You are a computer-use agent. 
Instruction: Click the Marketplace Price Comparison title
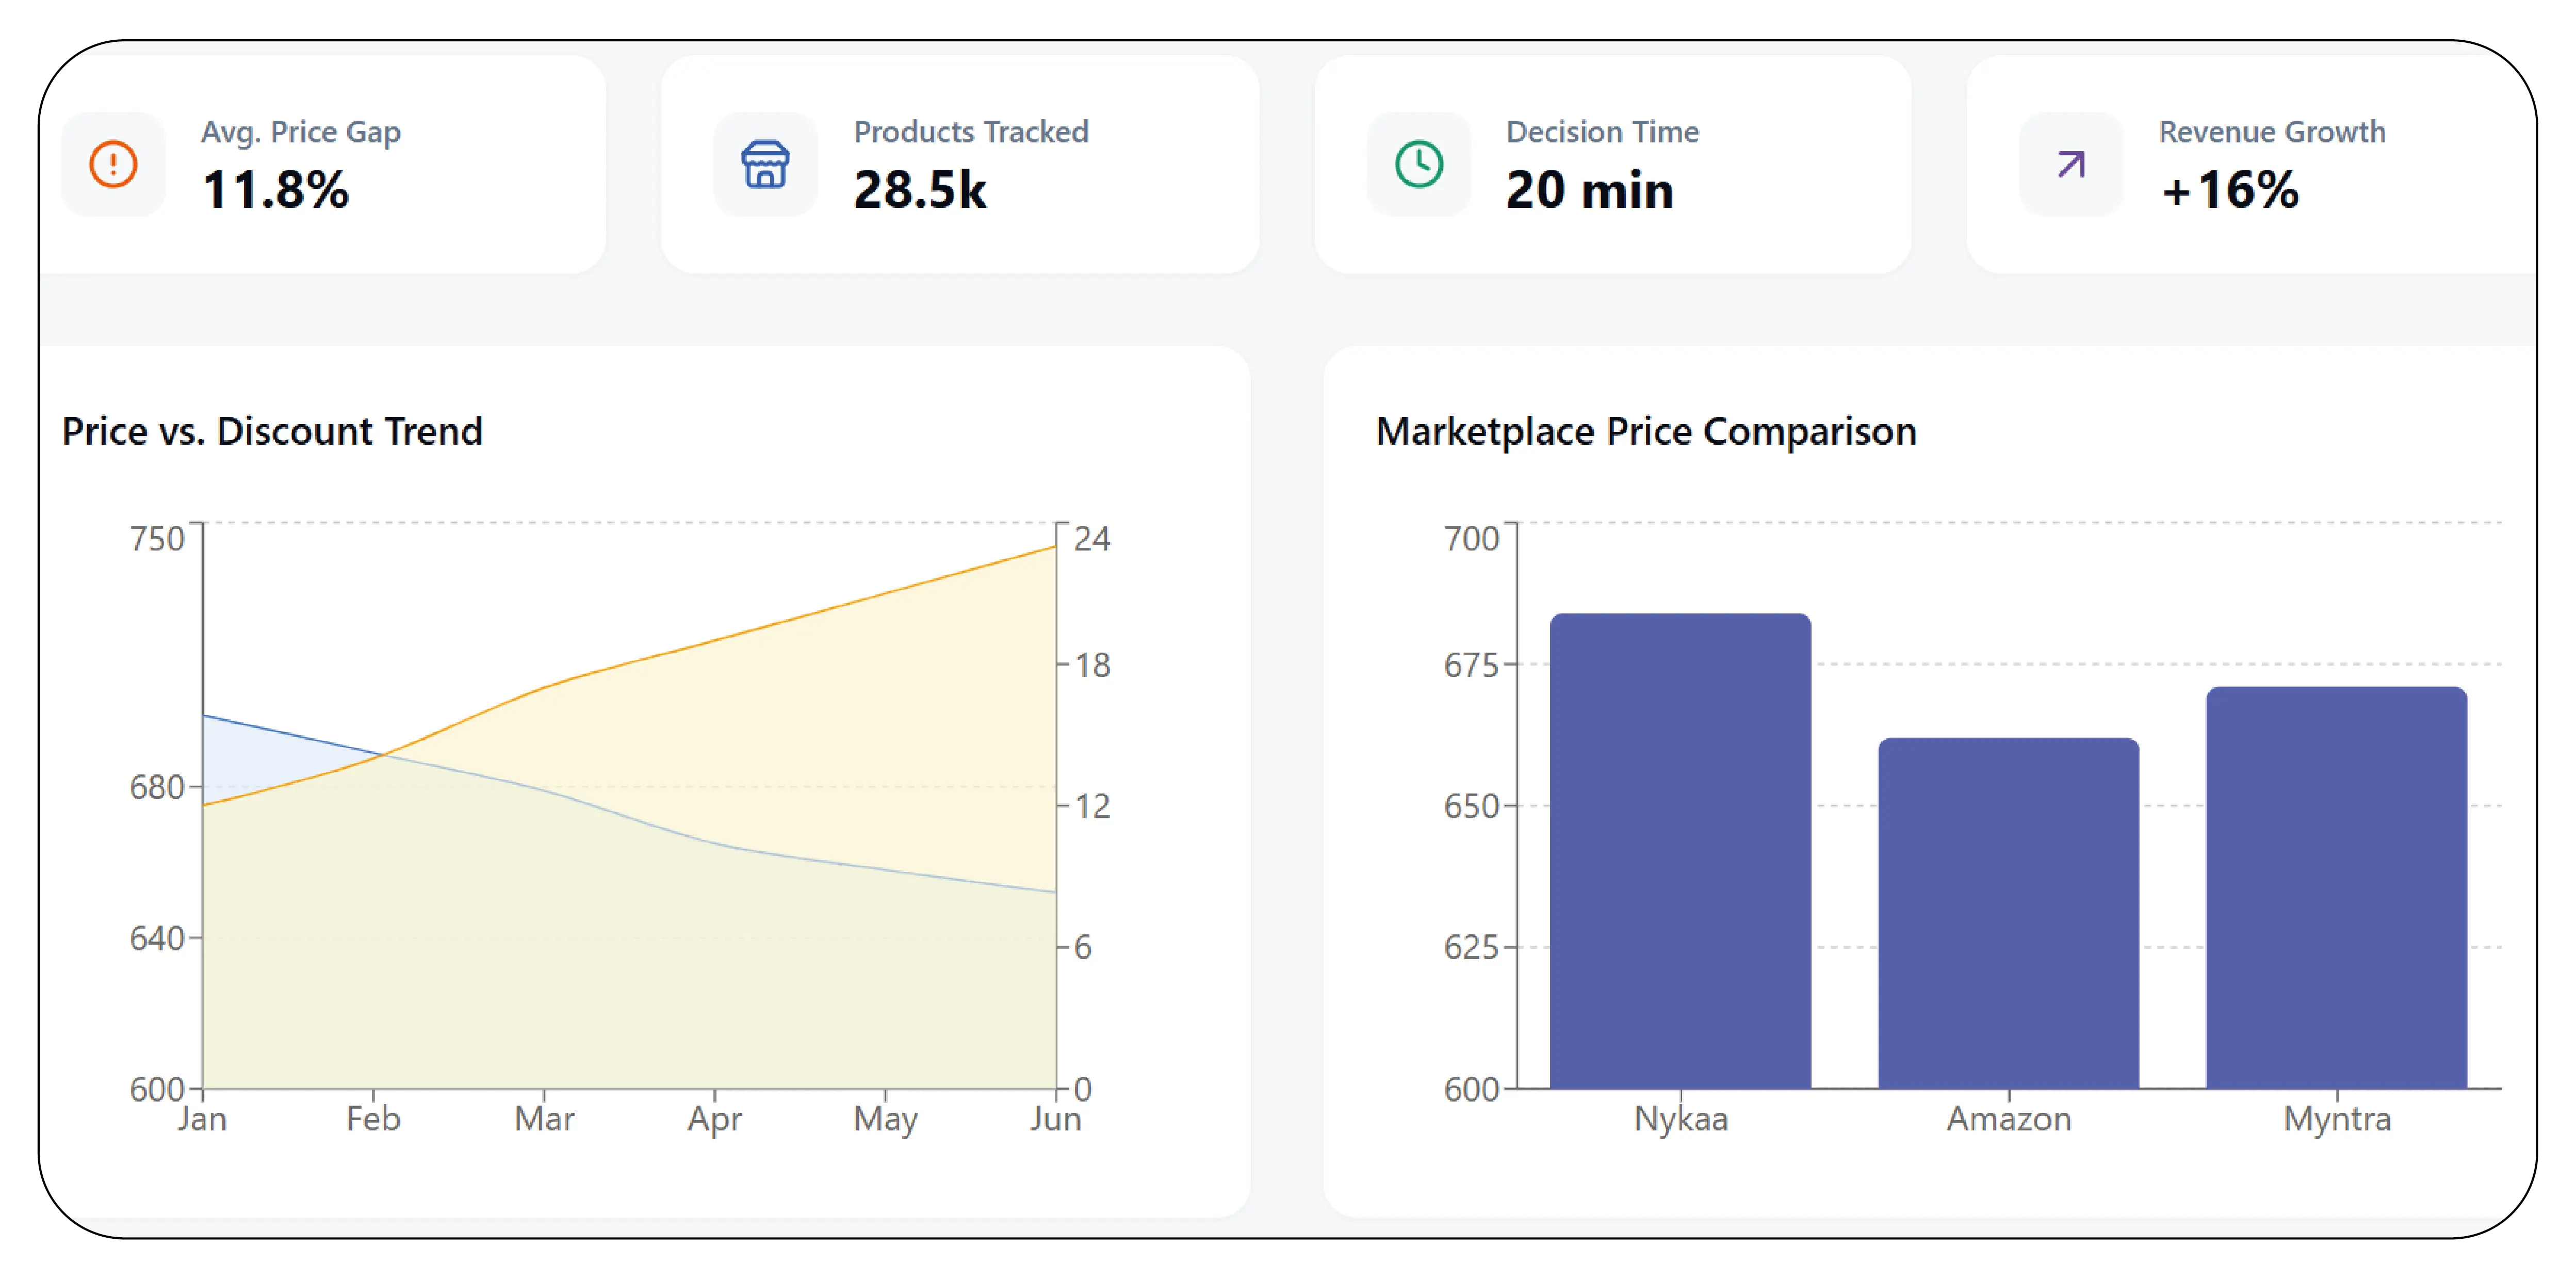pyautogui.click(x=1646, y=432)
